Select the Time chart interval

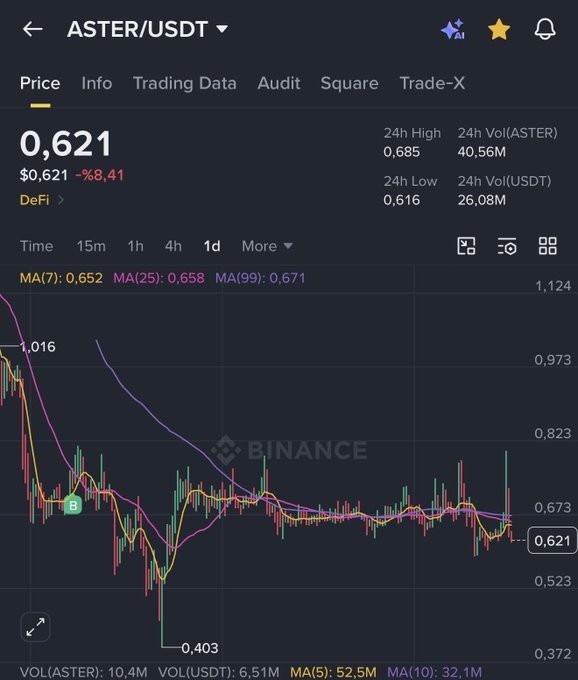pyautogui.click(x=36, y=246)
